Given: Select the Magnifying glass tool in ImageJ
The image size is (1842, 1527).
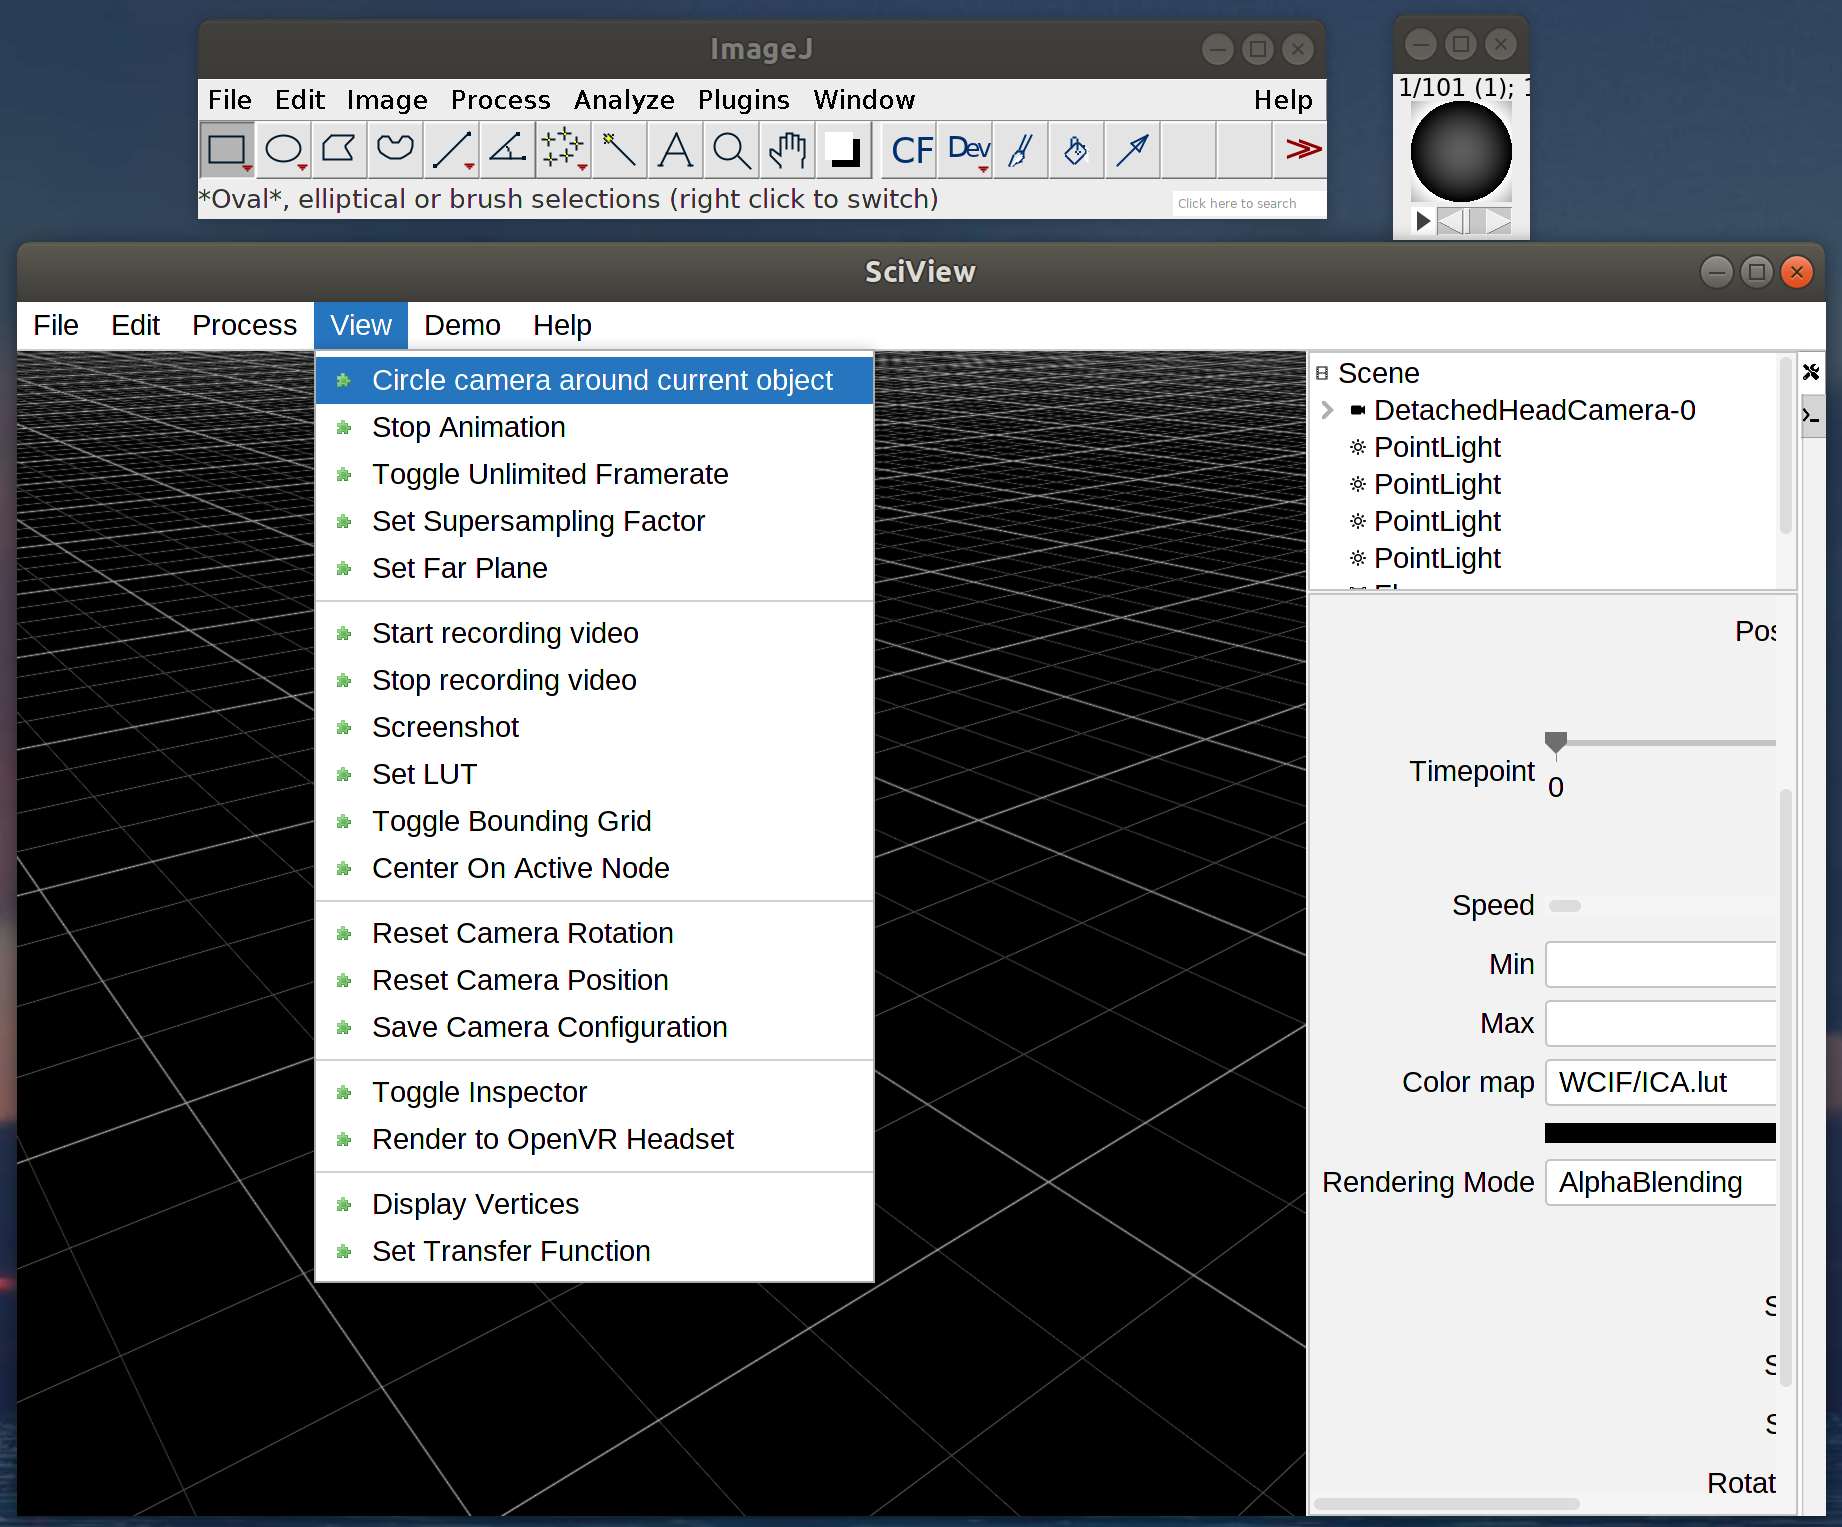Looking at the screenshot, I should coord(731,150).
